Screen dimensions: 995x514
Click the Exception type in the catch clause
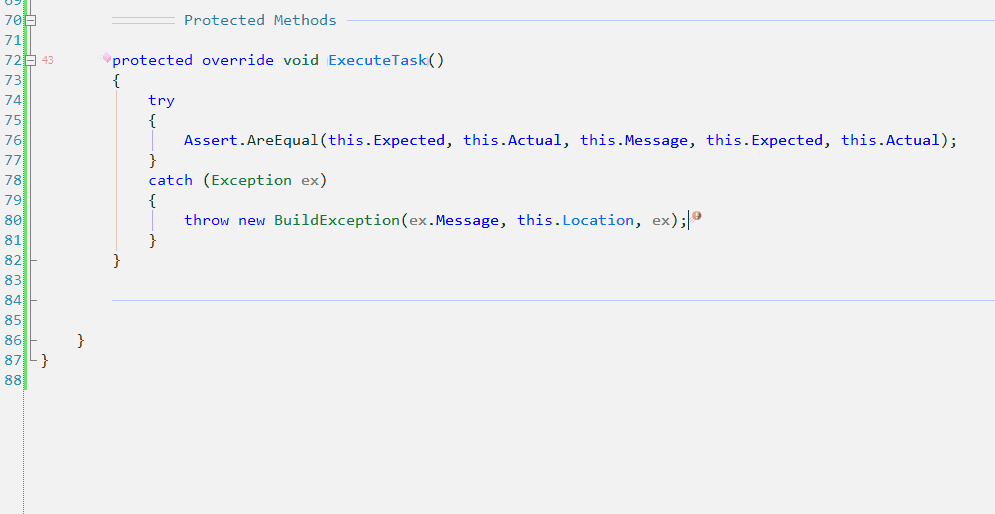pyautogui.click(x=251, y=180)
